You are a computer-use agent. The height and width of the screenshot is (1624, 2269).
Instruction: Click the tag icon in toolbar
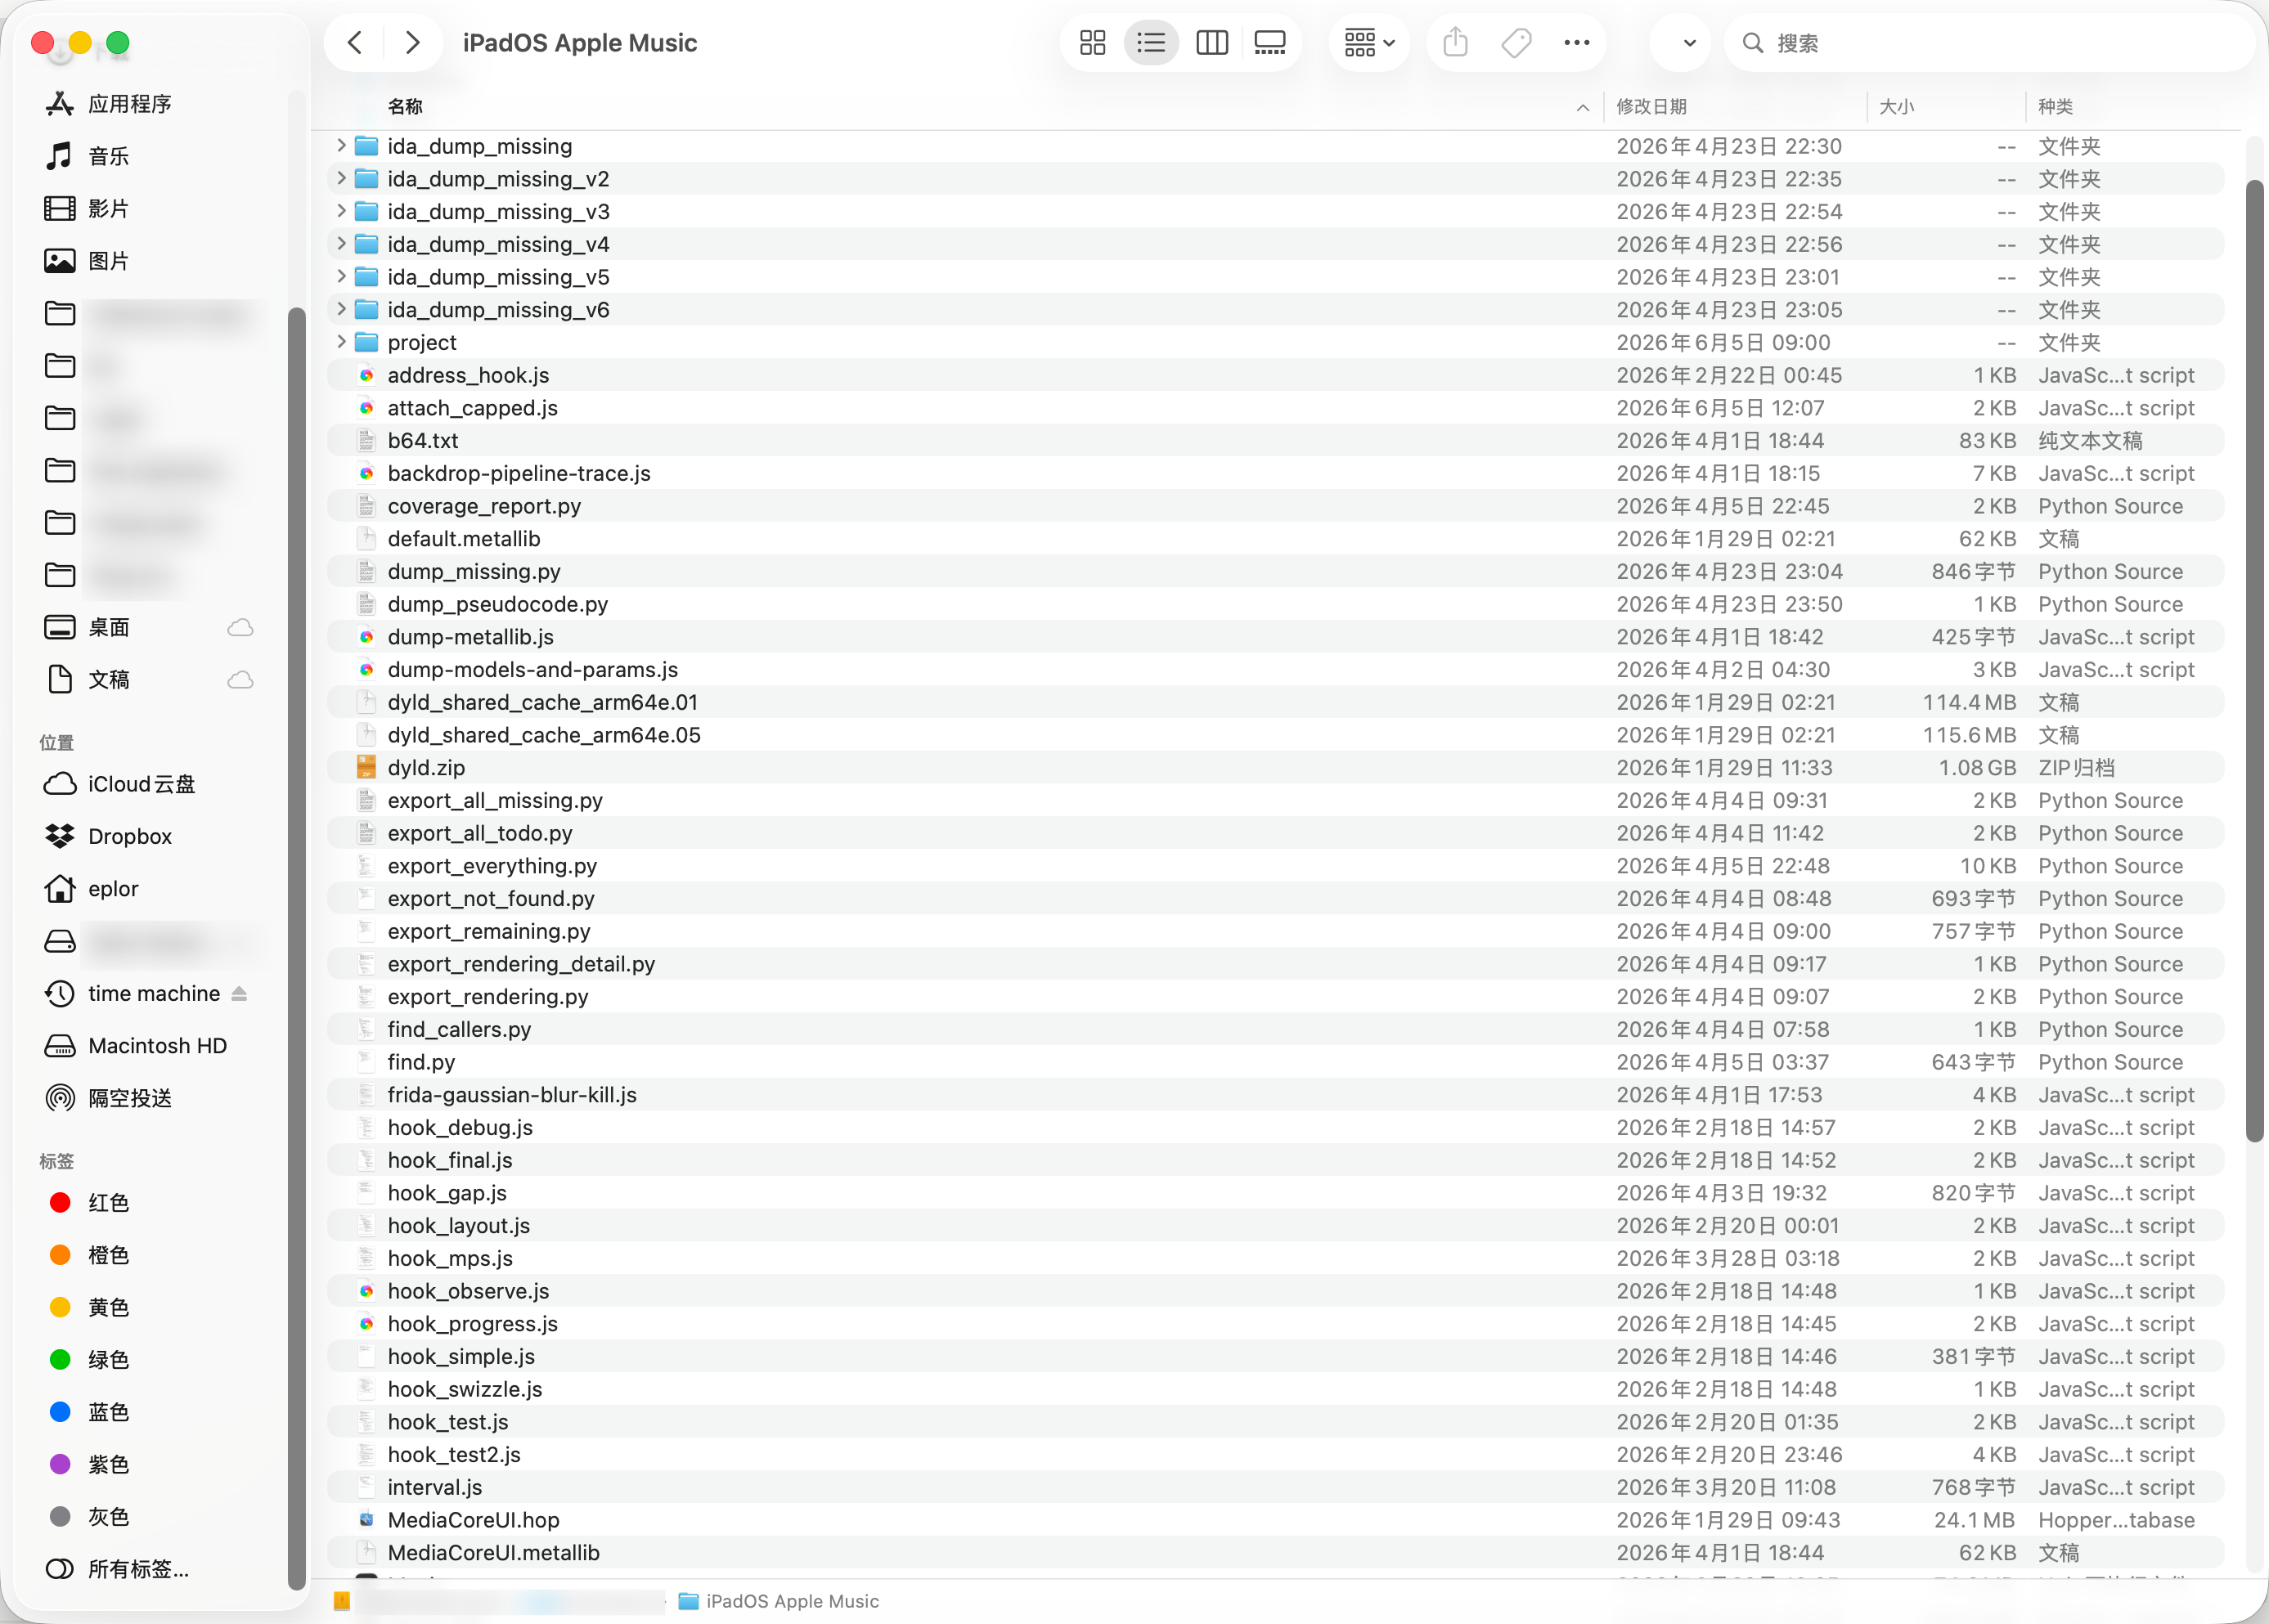pyautogui.click(x=1516, y=43)
